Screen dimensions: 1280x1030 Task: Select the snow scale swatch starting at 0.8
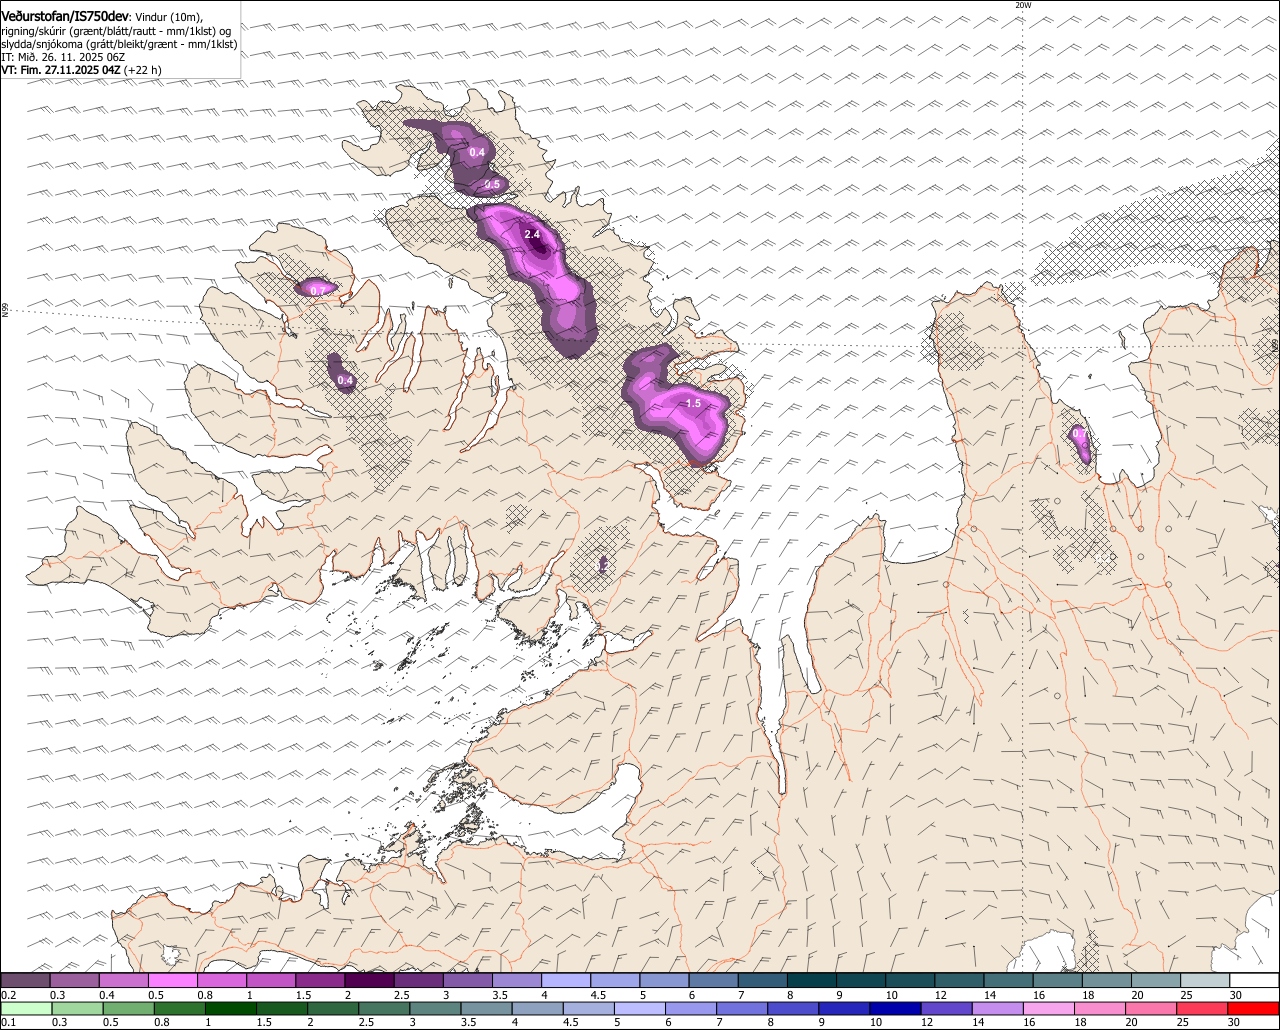click(x=222, y=980)
